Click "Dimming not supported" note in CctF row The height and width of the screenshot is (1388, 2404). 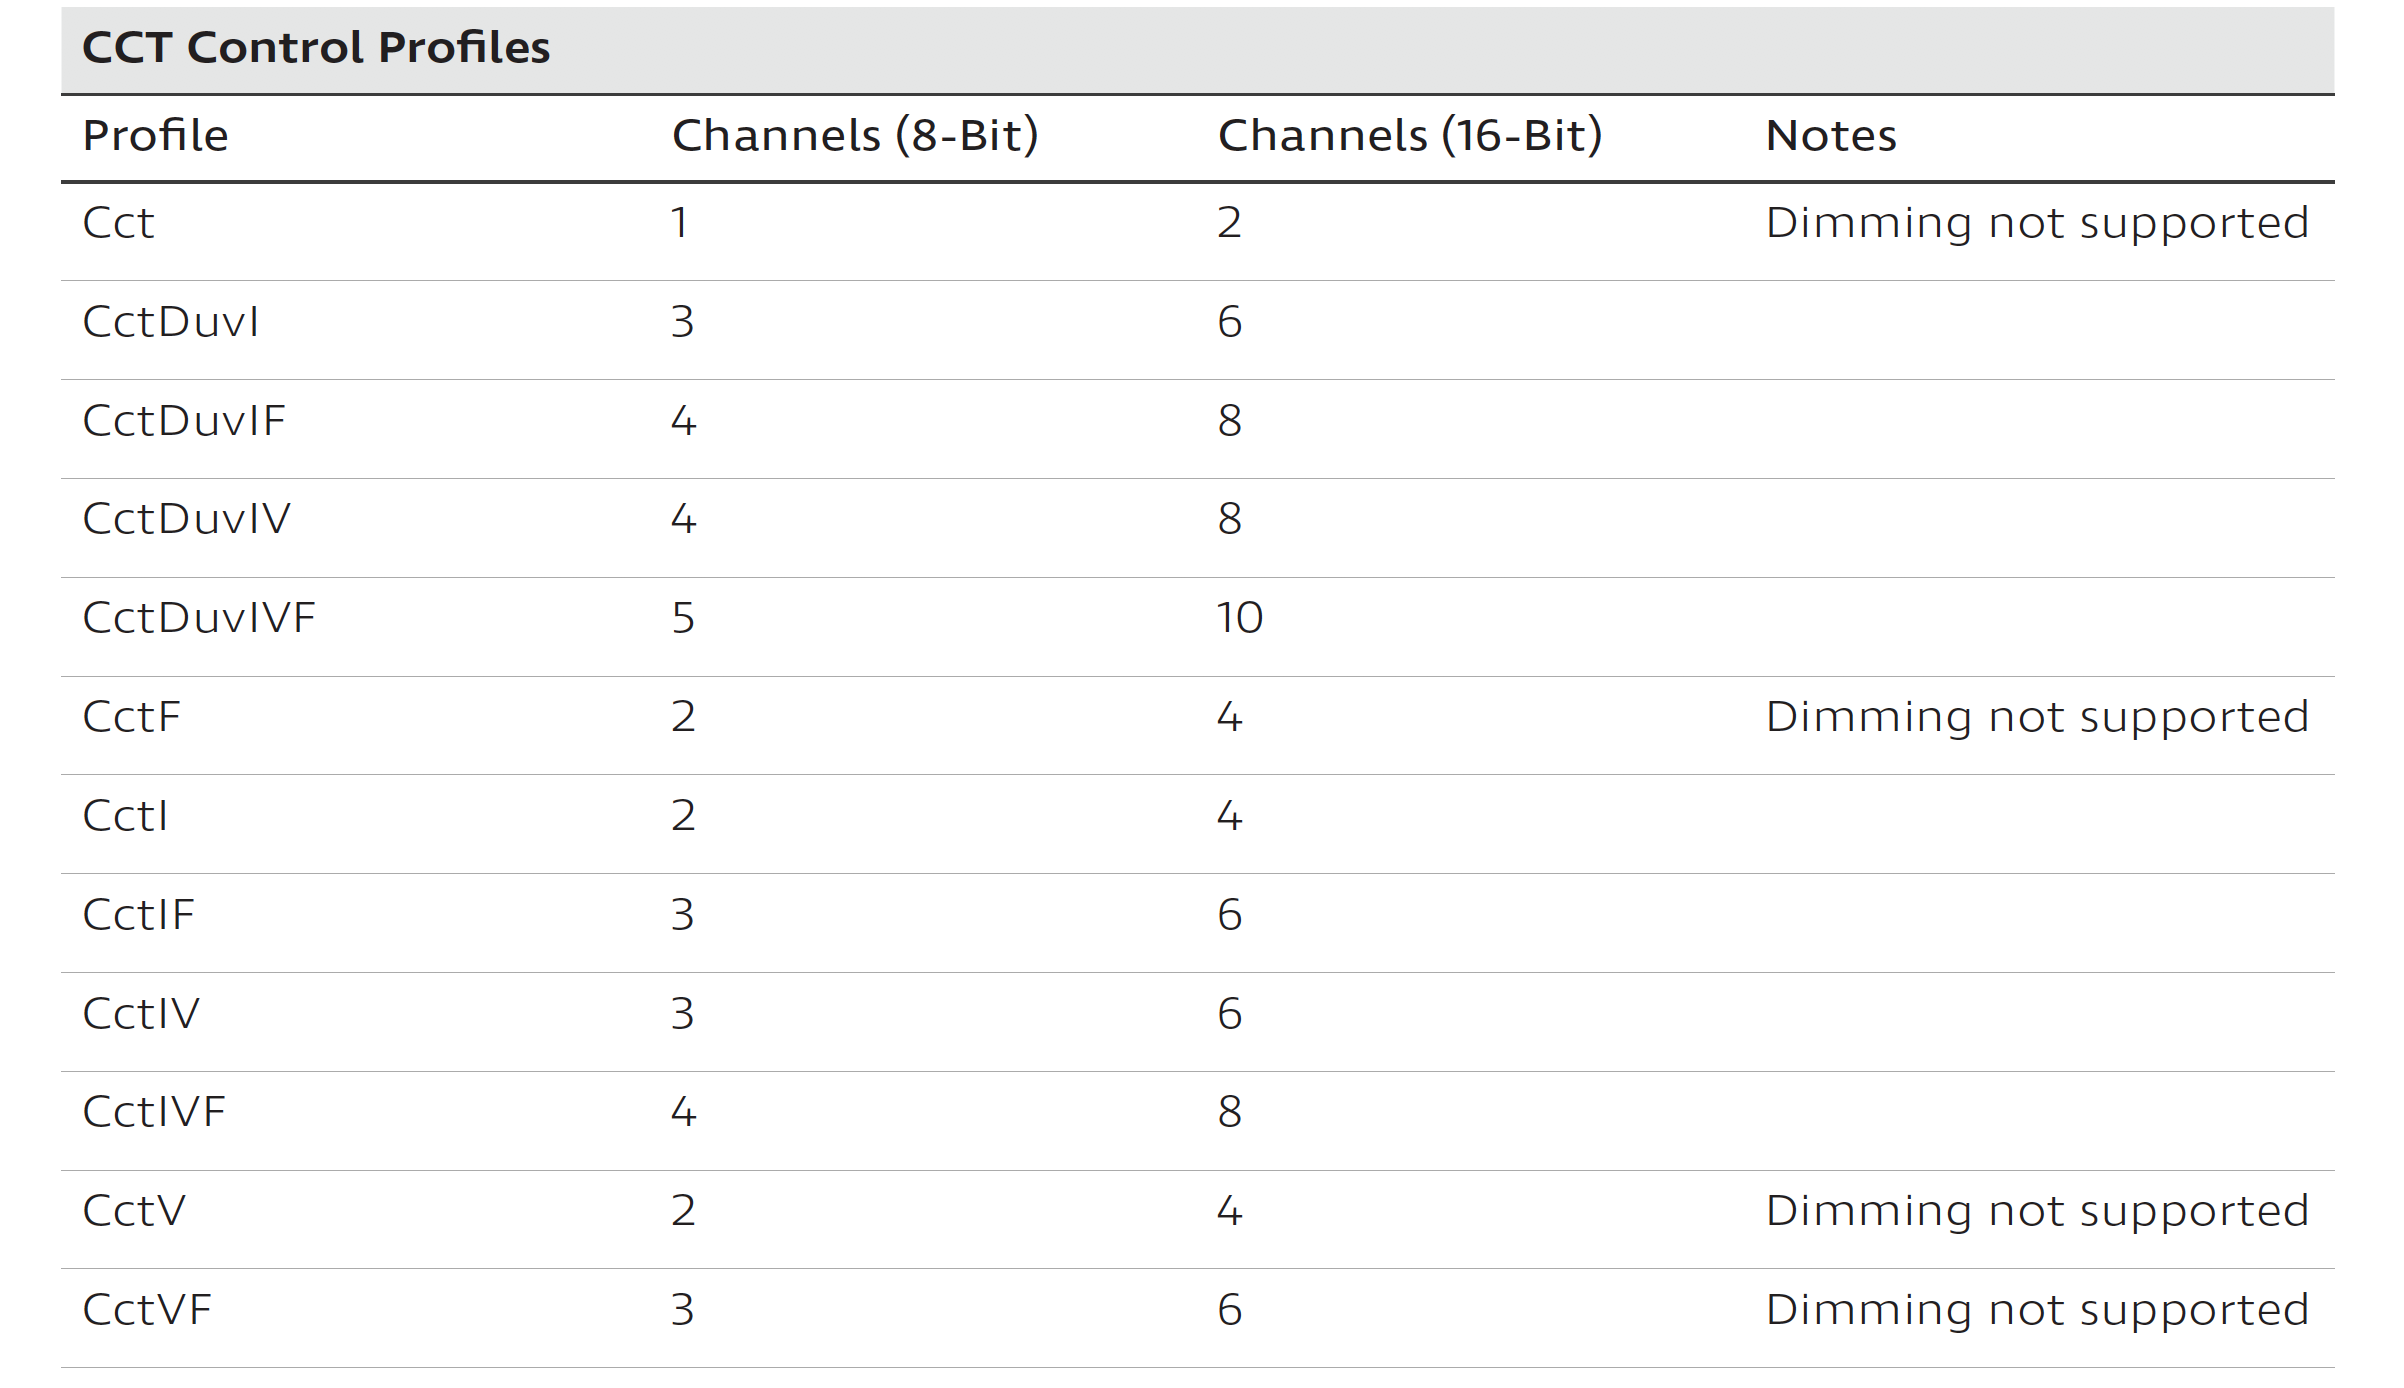(x=2037, y=717)
